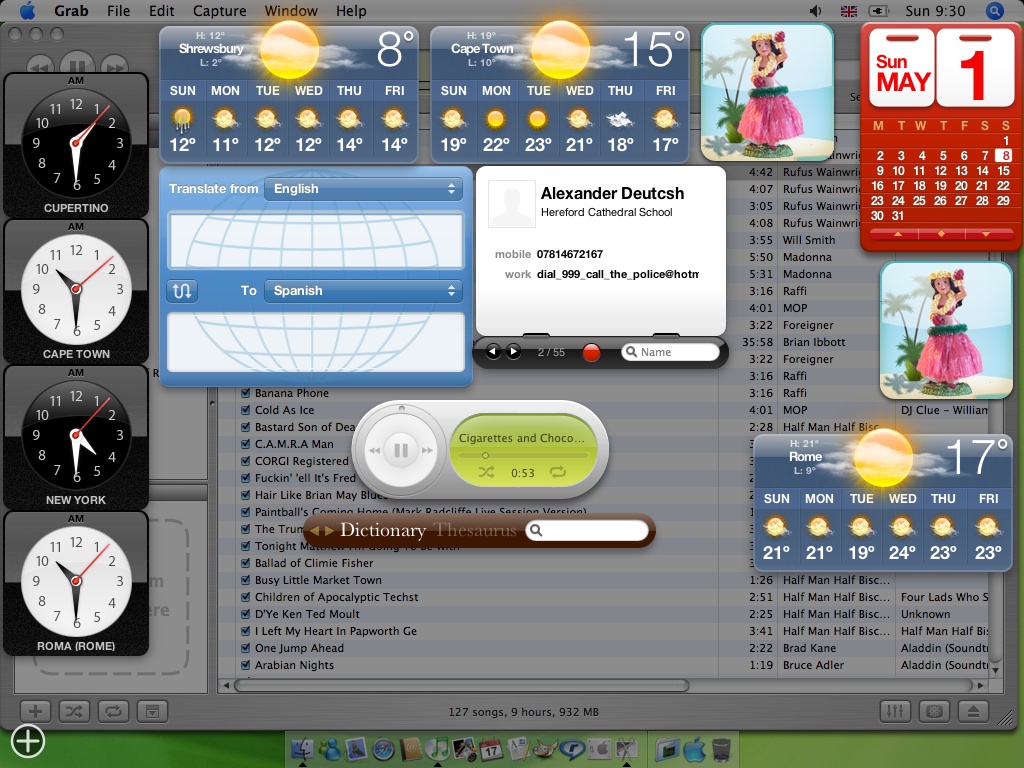Viewport: 1024px width, 768px height.
Task: Toggle repeat in the iTunes widget
Action: pos(557,472)
